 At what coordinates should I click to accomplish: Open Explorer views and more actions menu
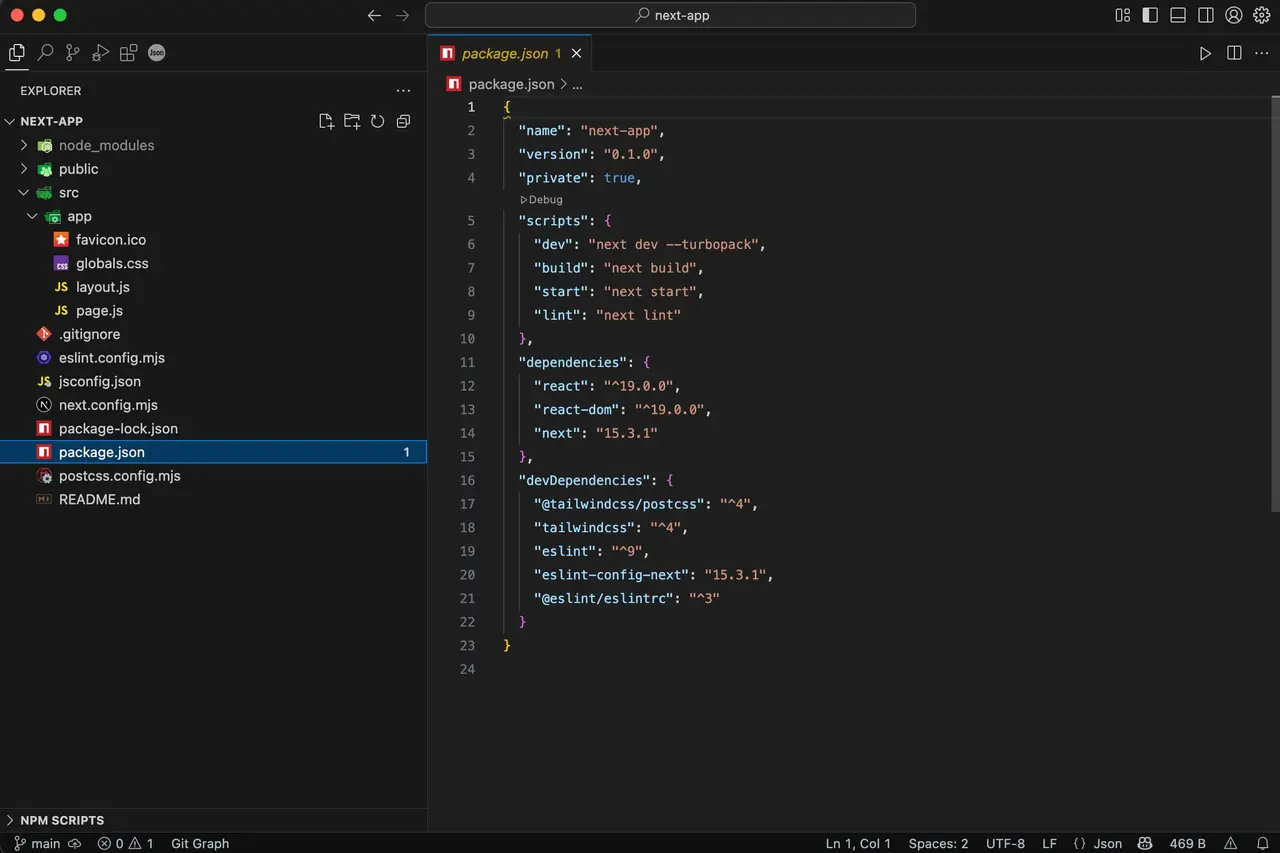(x=403, y=91)
